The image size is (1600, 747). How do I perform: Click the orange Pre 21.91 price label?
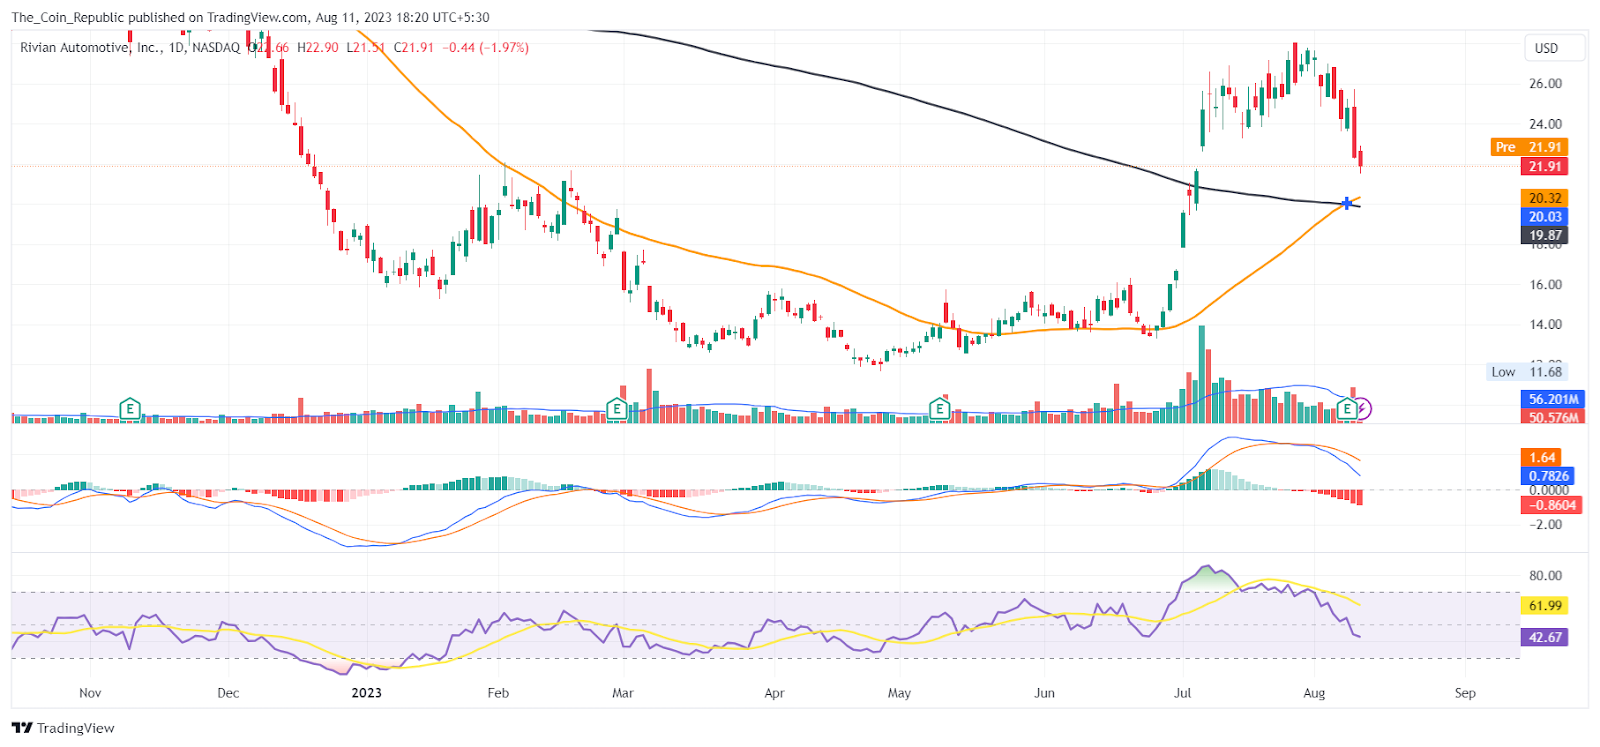click(x=1529, y=147)
